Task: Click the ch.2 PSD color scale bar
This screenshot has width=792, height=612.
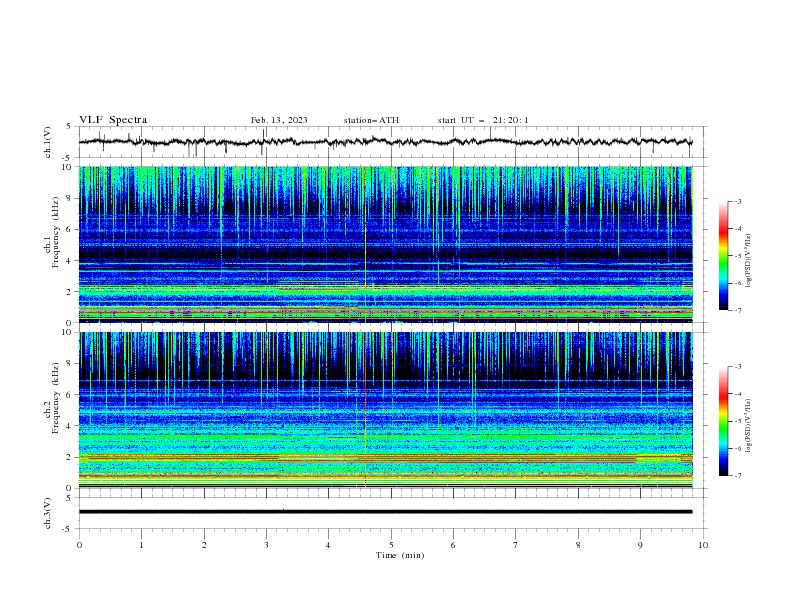Action: (x=723, y=421)
